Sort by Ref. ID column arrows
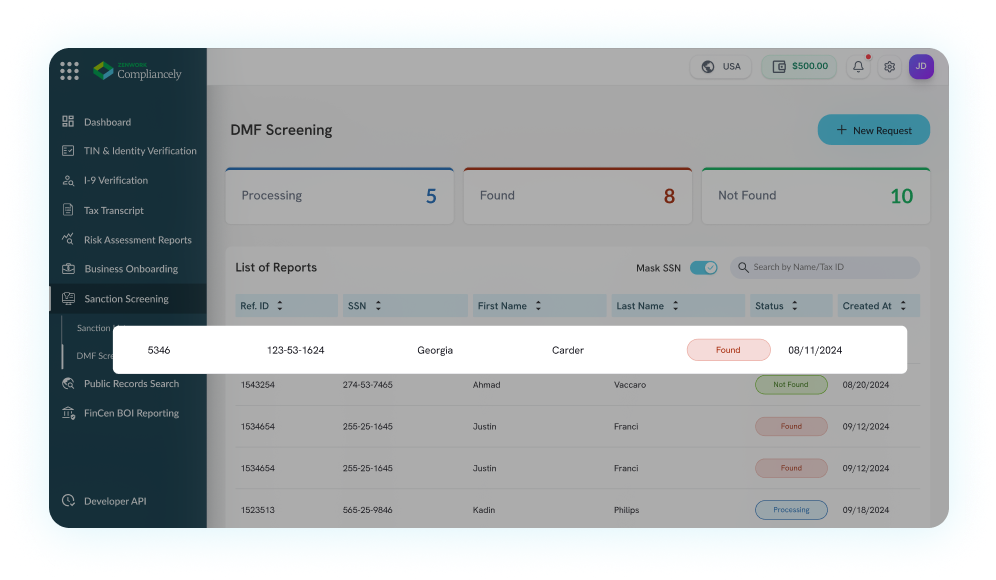 tap(280, 306)
